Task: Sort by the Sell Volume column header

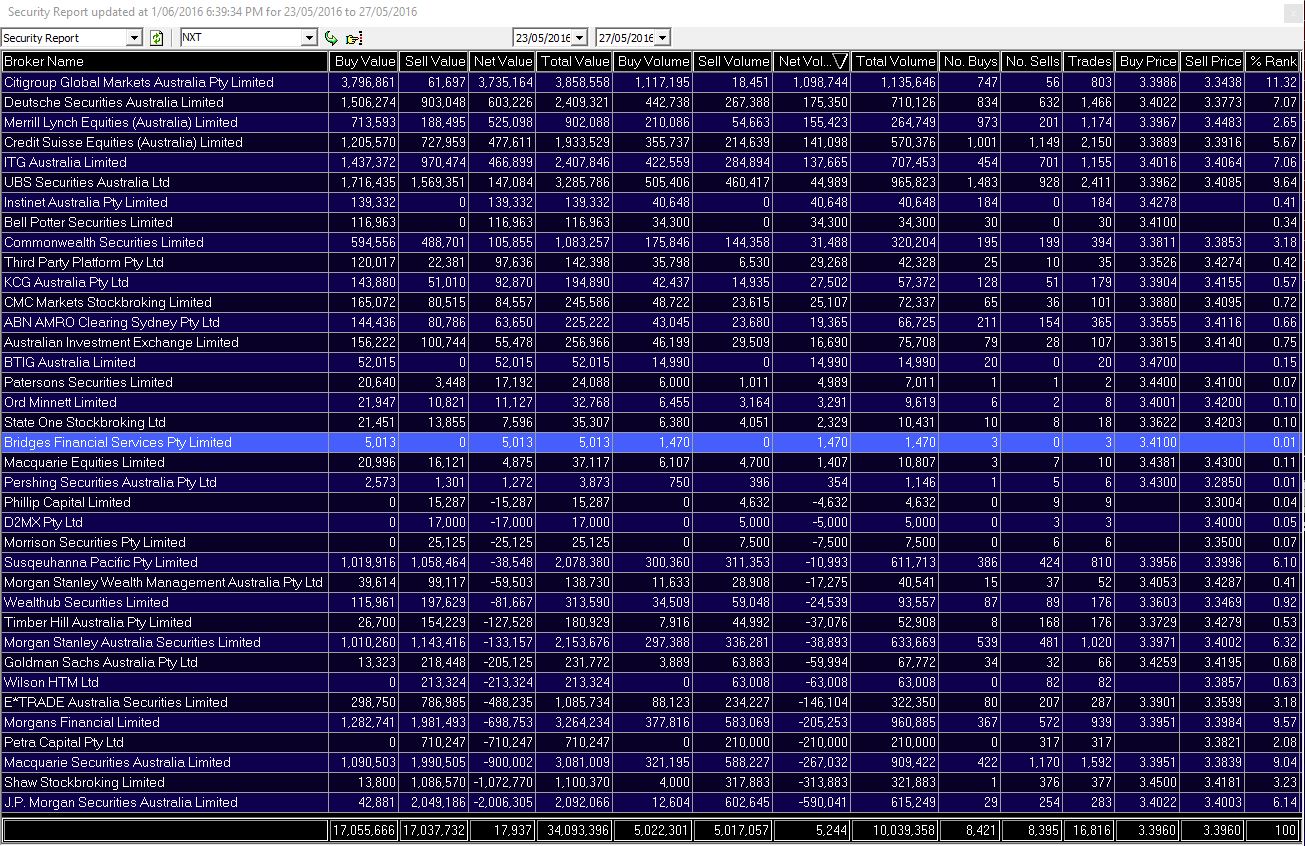Action: (x=733, y=62)
